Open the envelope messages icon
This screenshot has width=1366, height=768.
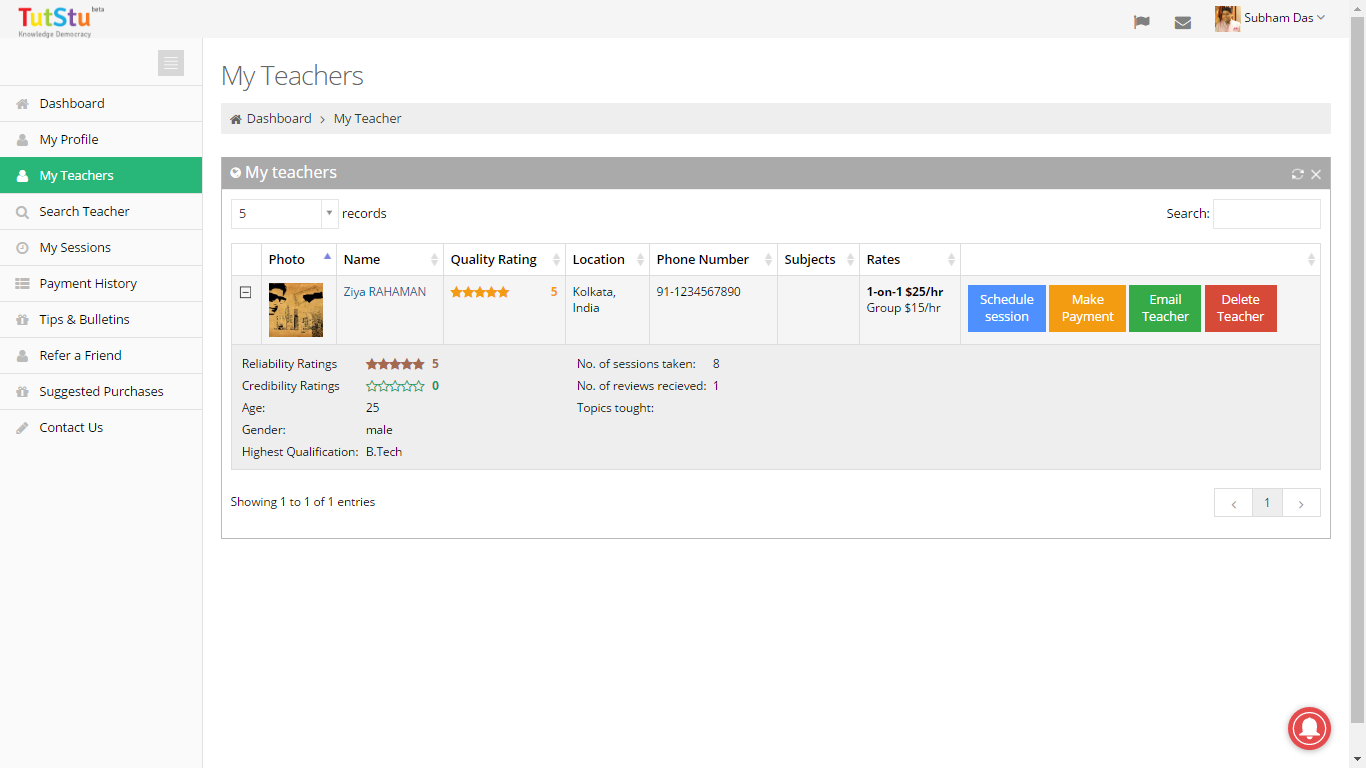point(1183,22)
